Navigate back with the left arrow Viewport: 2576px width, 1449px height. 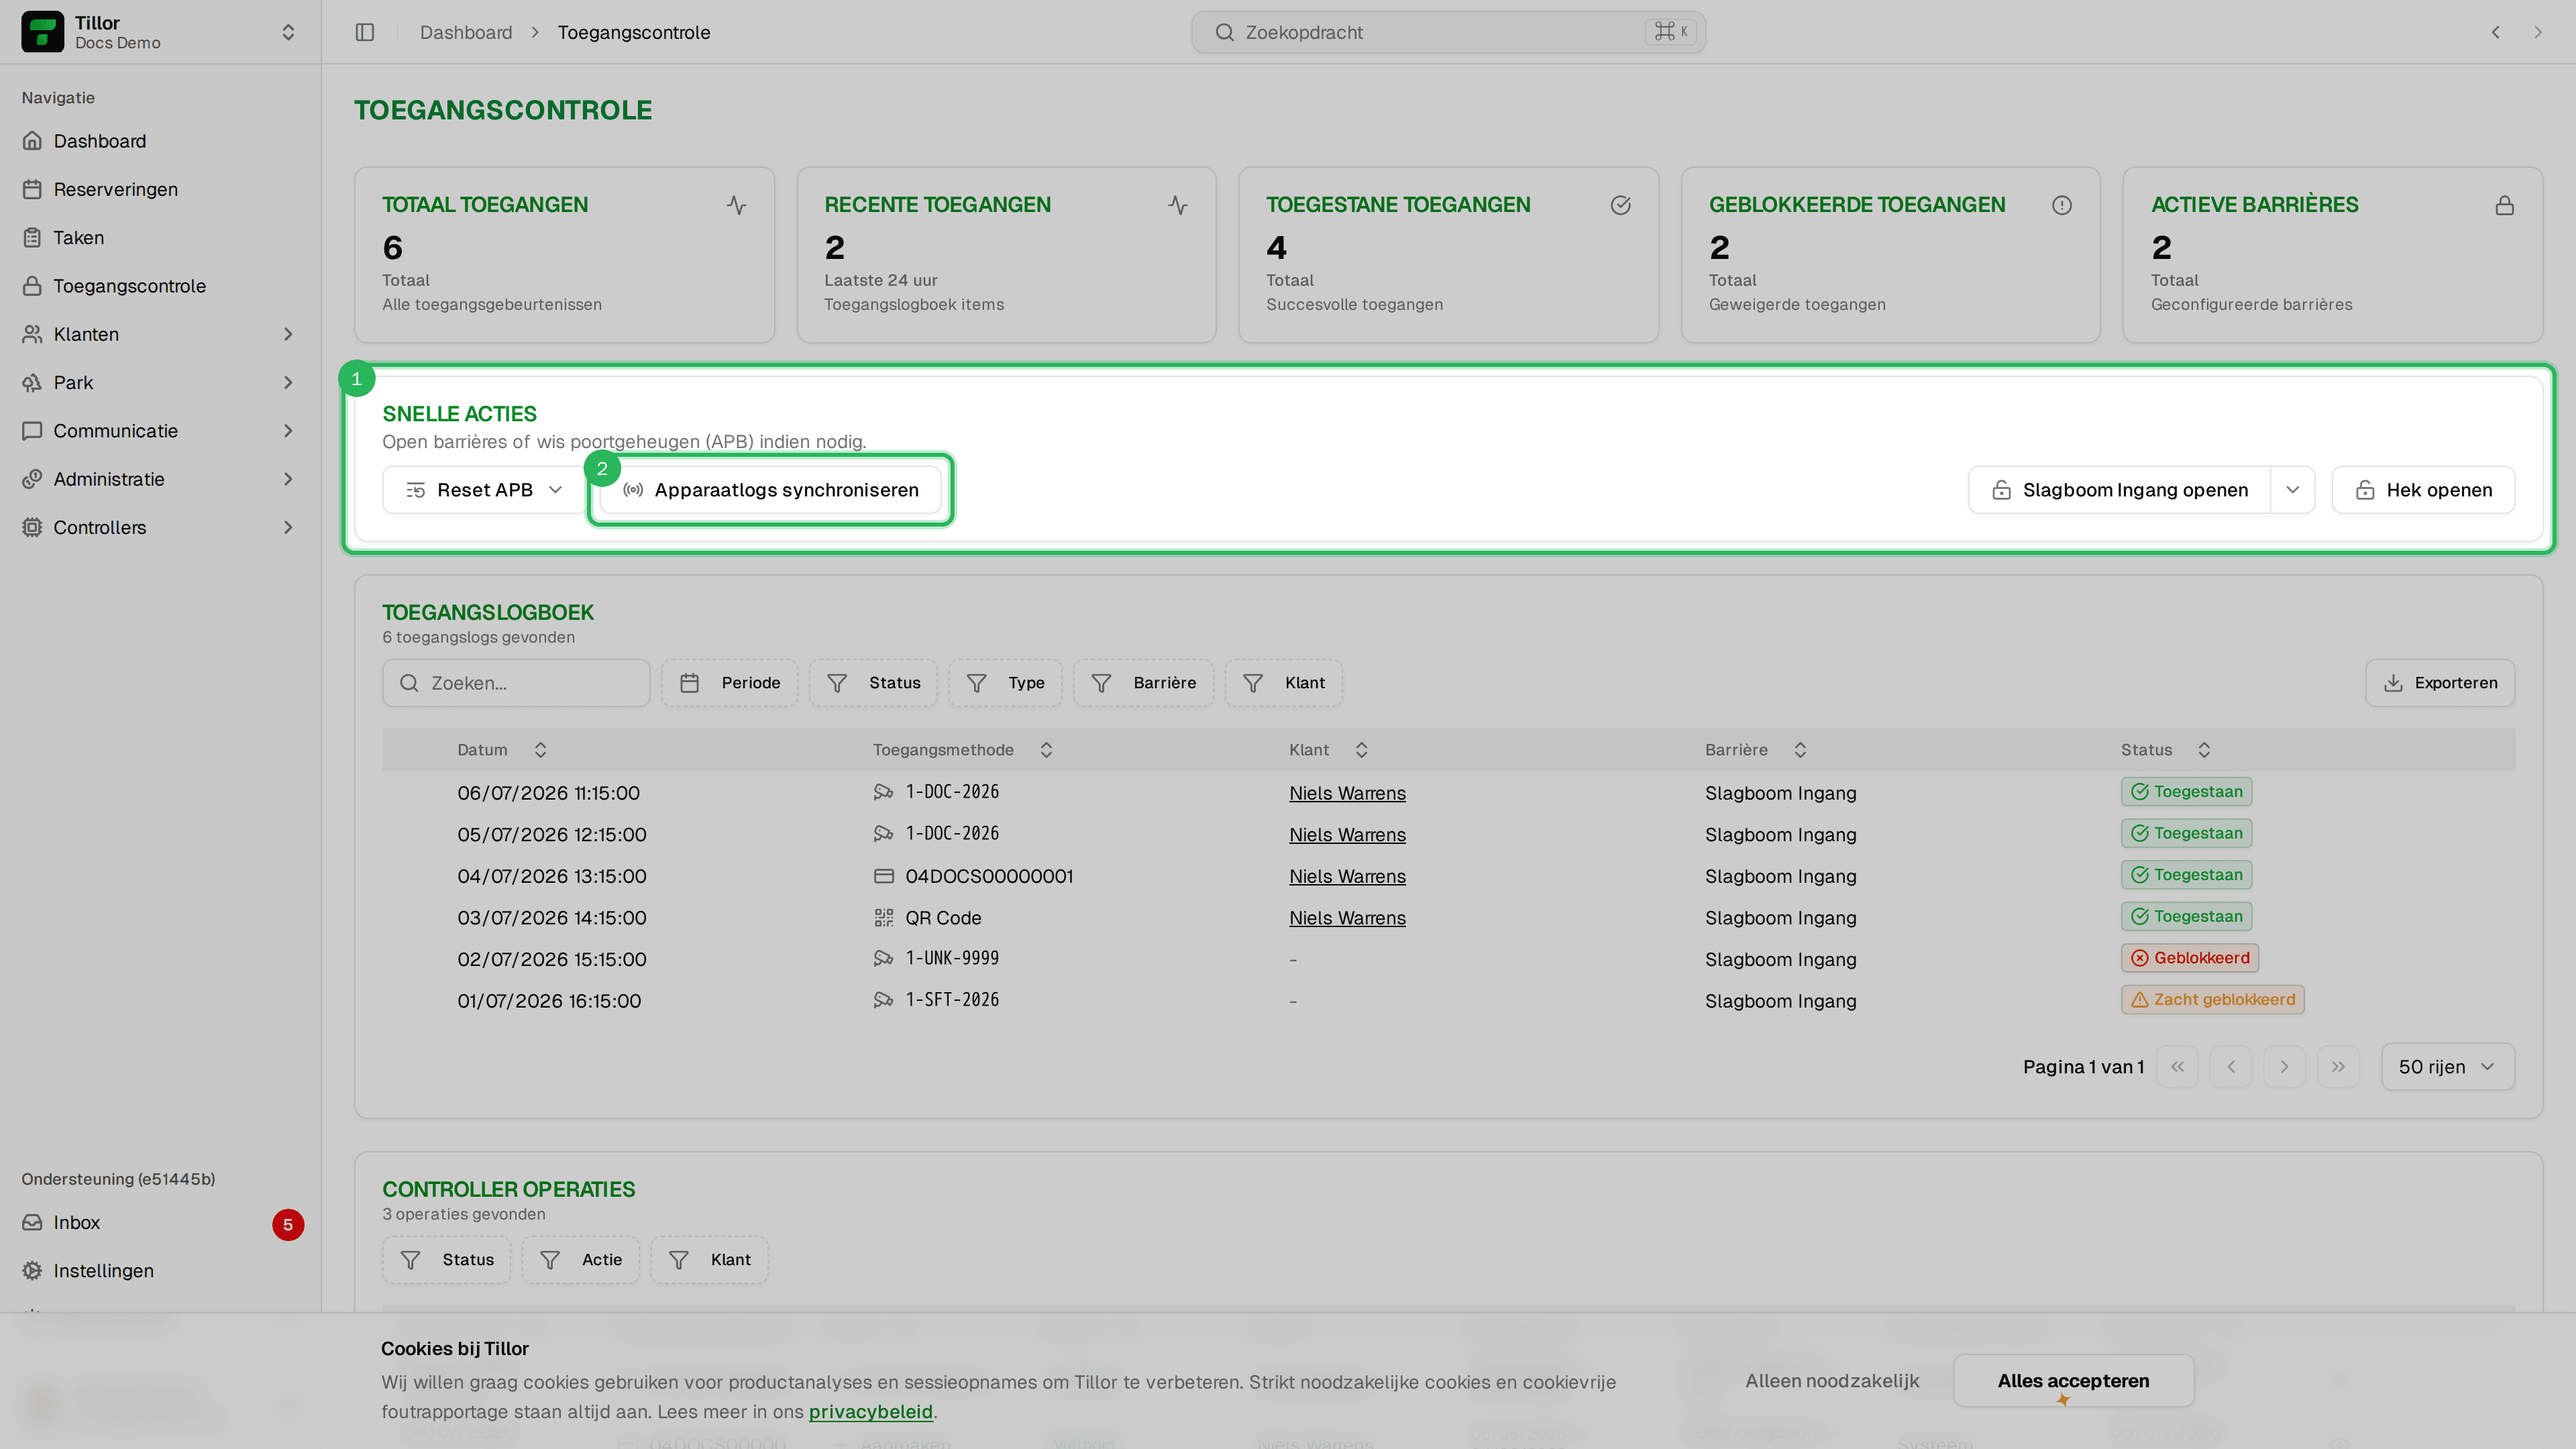(2496, 32)
